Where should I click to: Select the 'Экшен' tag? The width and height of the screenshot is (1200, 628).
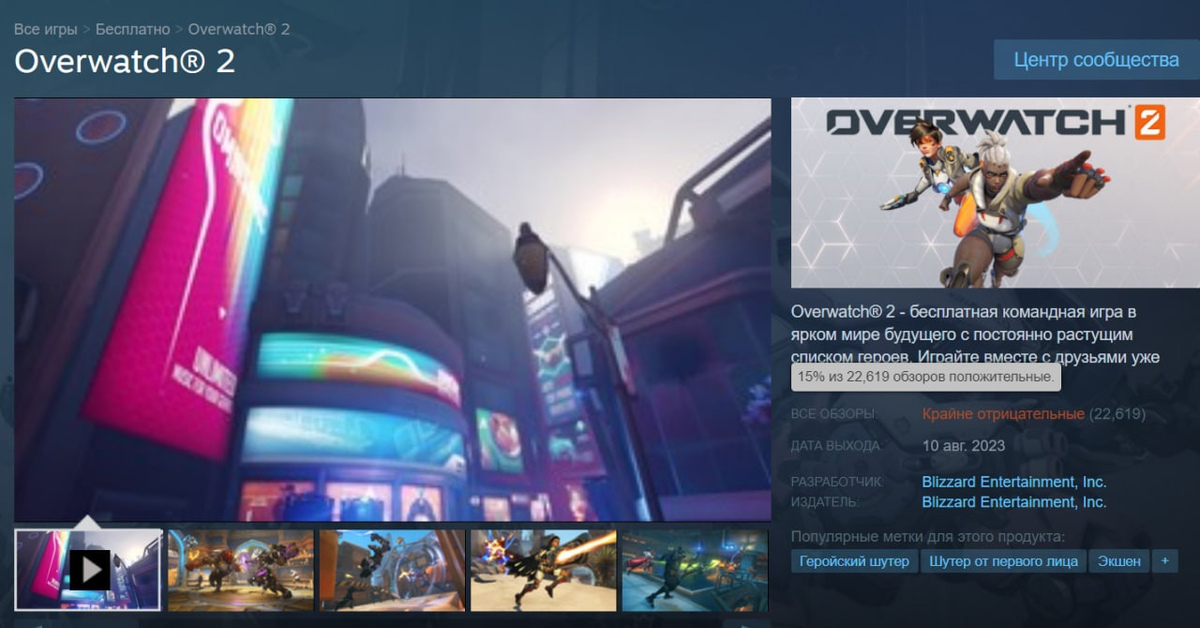coord(1118,561)
